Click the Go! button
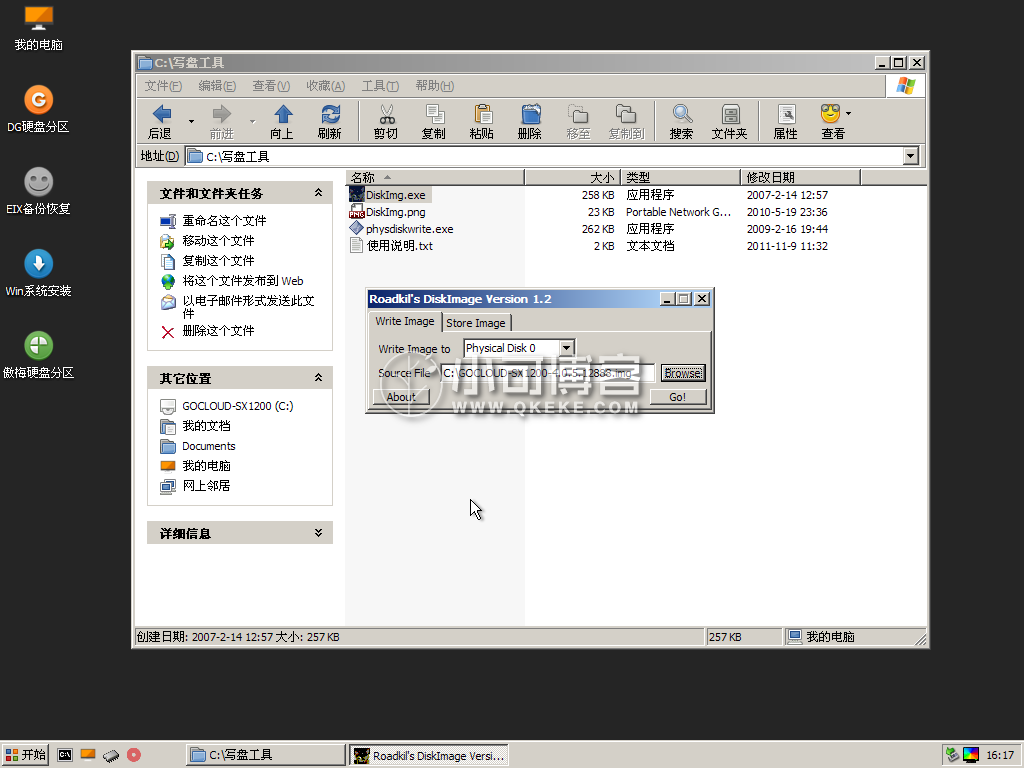The width and height of the screenshot is (1024, 768). point(678,396)
